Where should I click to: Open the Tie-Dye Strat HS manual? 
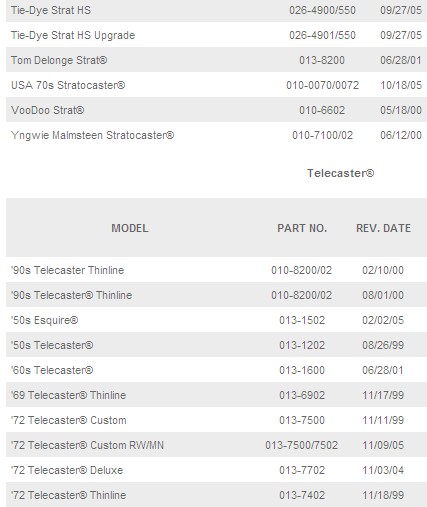51,10
